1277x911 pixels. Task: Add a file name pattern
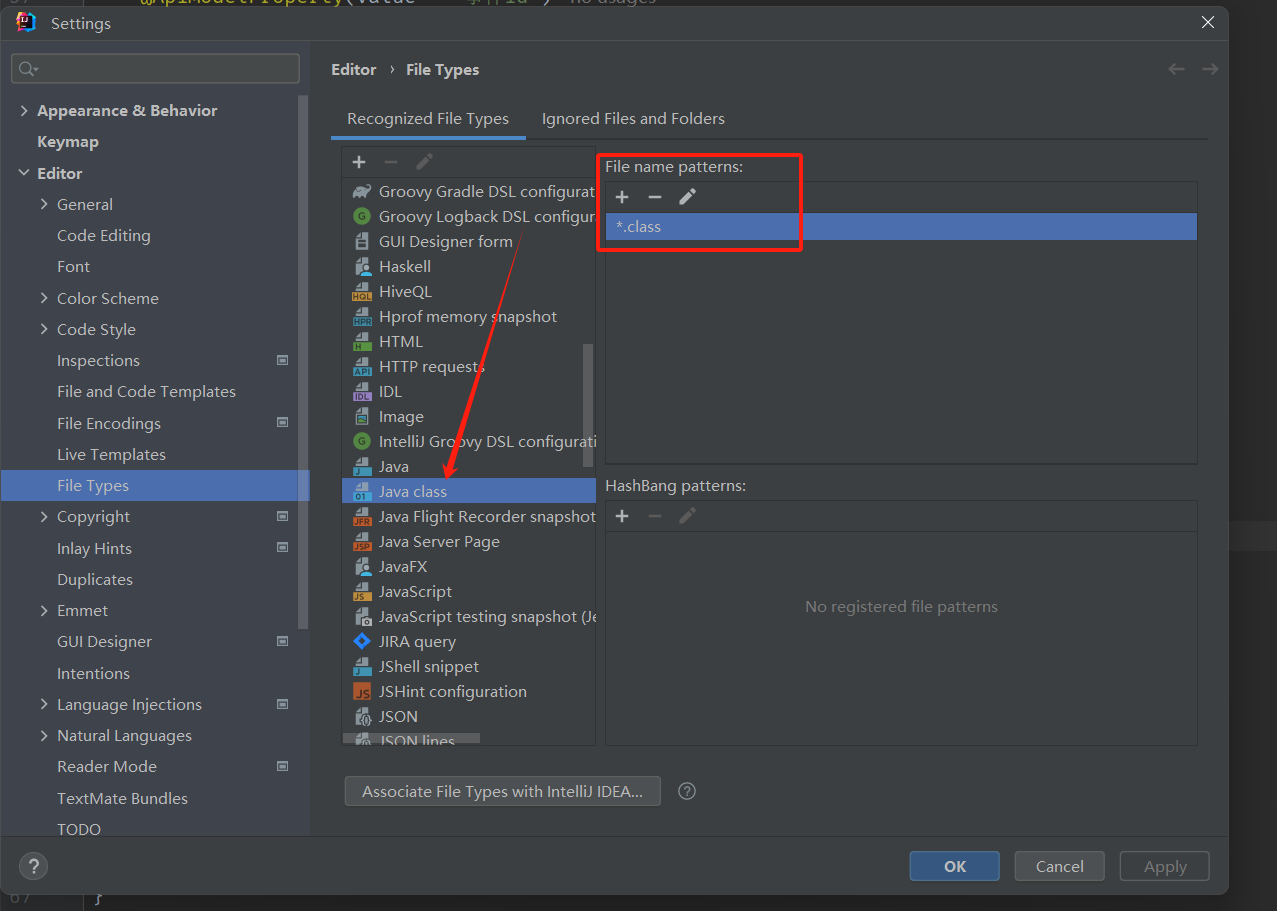coord(622,197)
